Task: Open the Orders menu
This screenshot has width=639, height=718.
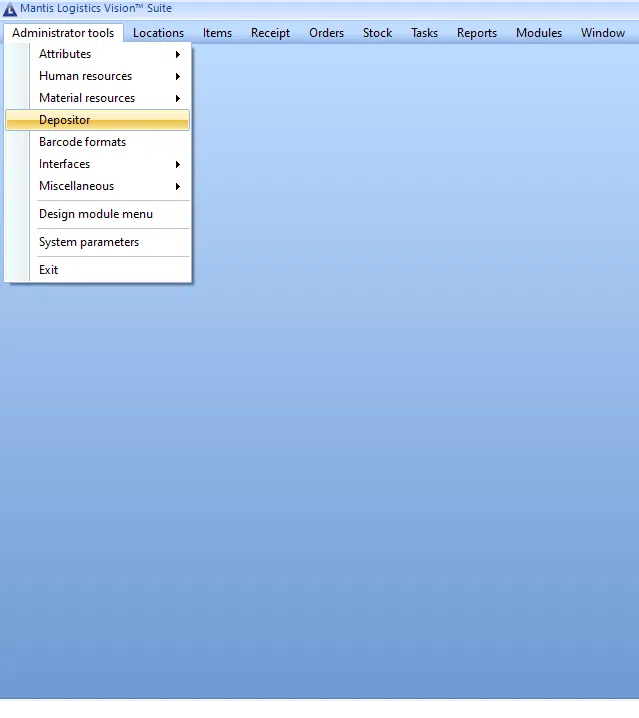Action: point(326,33)
